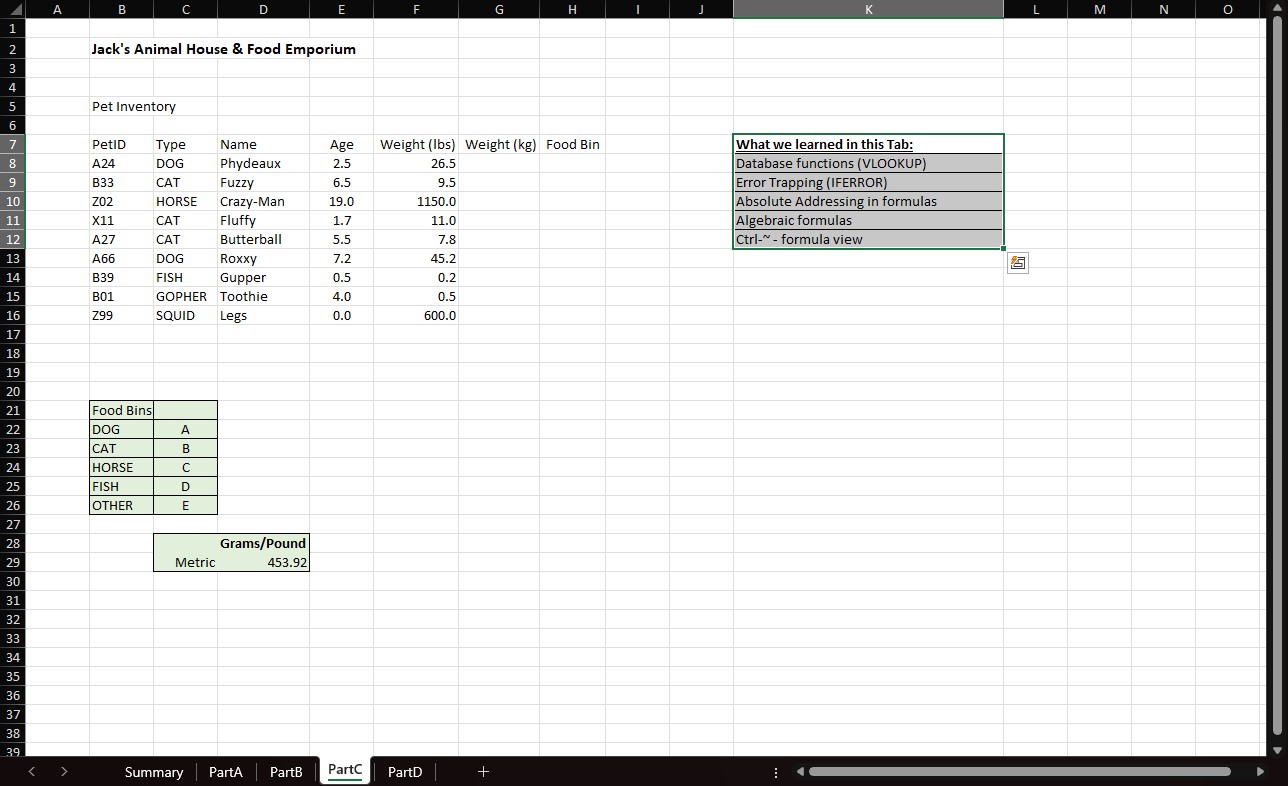Open the PartD worksheet tab
Viewport: 1288px width, 786px height.
tap(404, 771)
